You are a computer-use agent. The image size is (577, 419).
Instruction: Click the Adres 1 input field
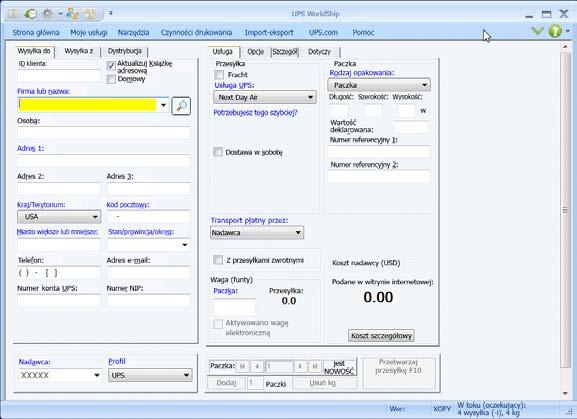tap(104, 161)
